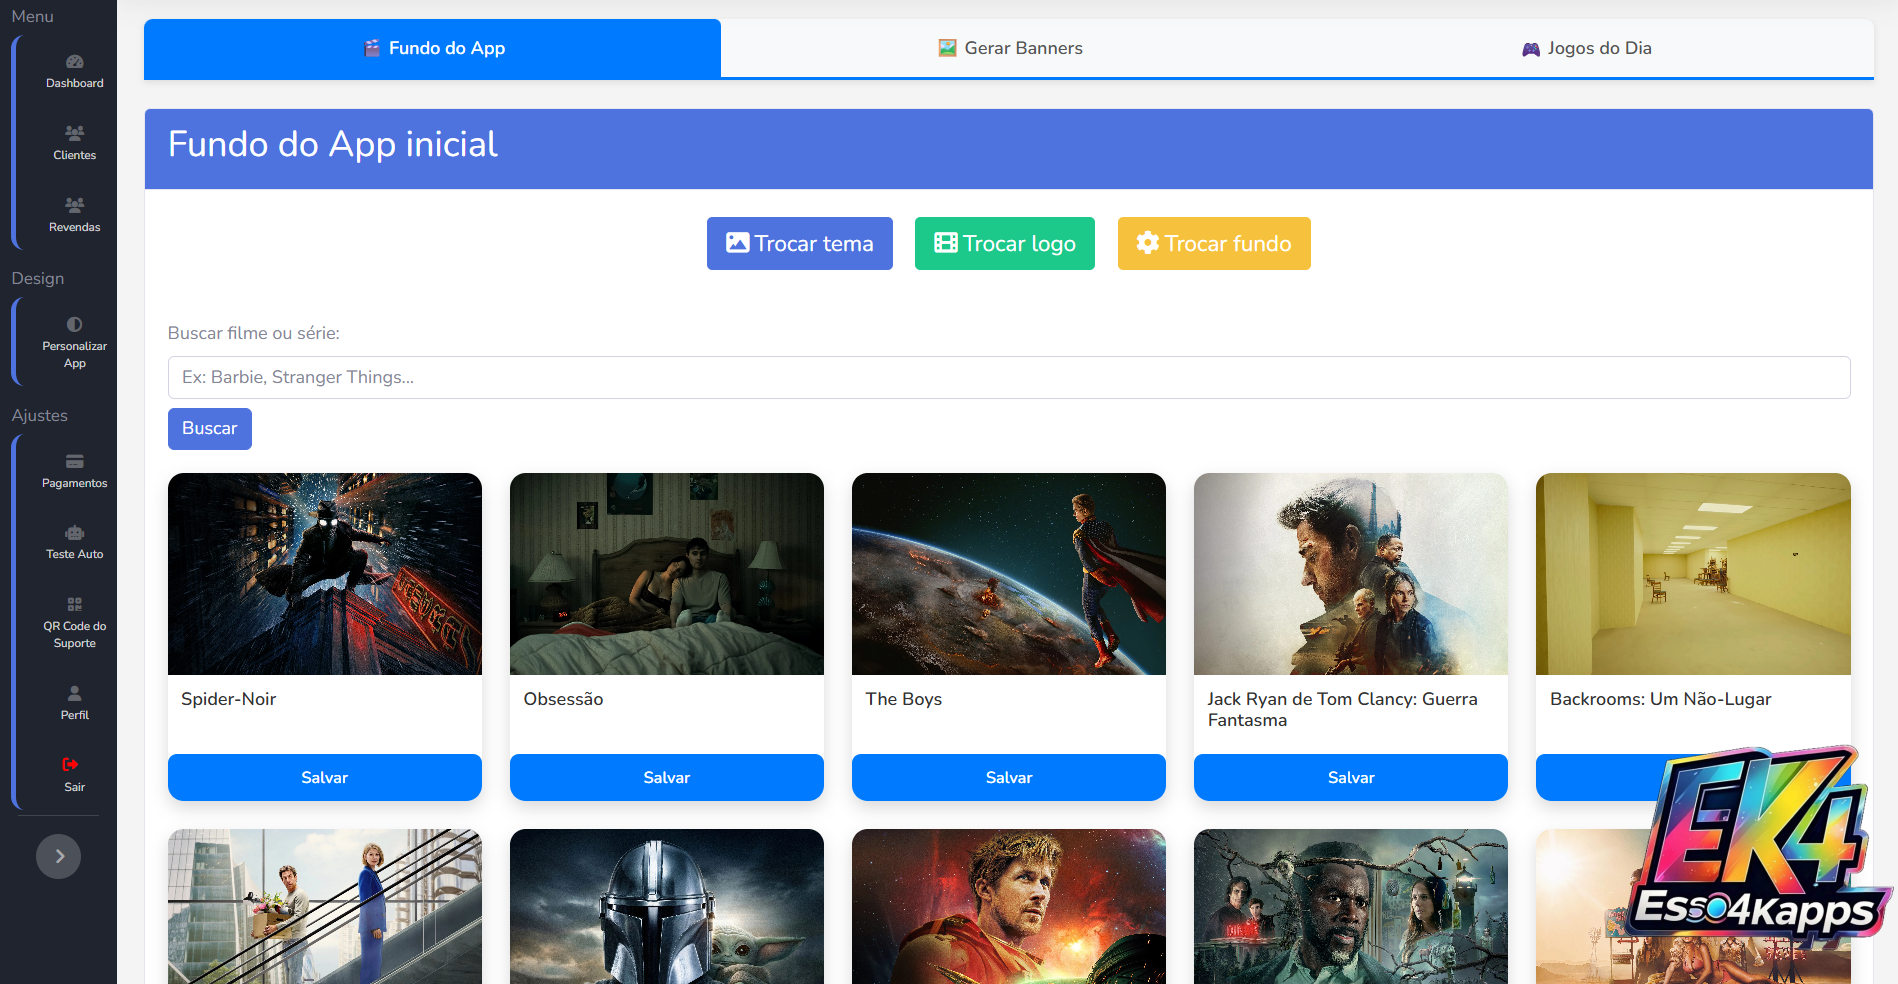Click the image icon in Trocar tema button
This screenshot has width=1898, height=984.
[737, 243]
